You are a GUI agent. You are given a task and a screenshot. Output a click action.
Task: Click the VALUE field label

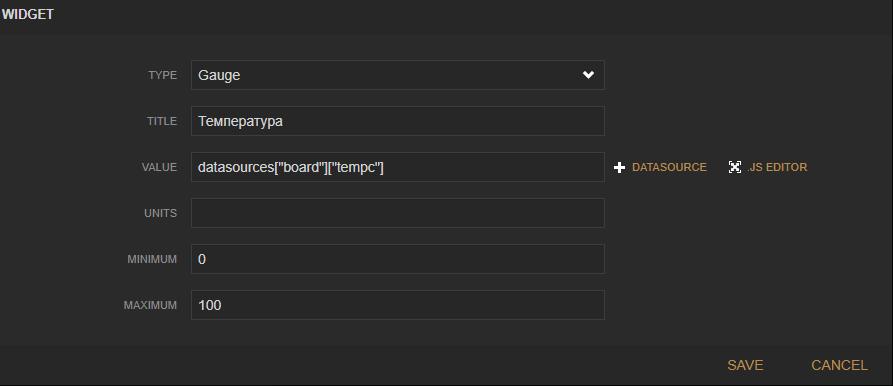point(159,167)
